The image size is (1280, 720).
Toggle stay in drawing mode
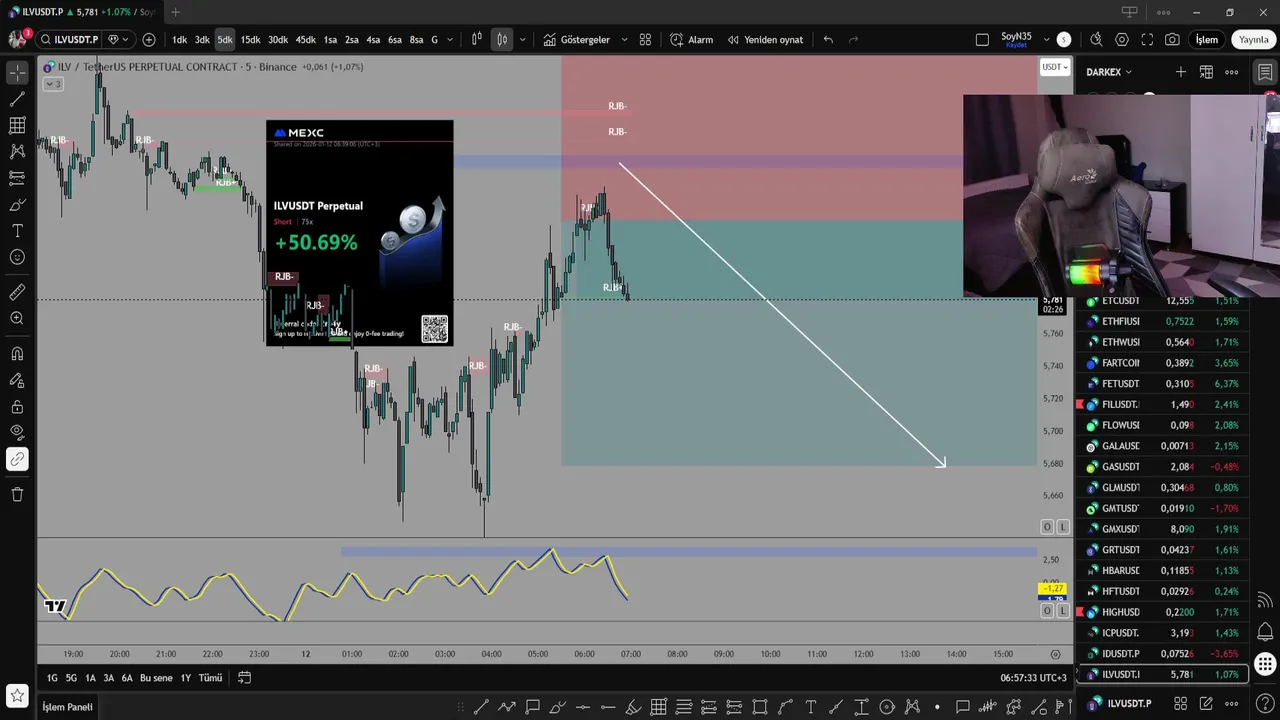click(x=17, y=380)
